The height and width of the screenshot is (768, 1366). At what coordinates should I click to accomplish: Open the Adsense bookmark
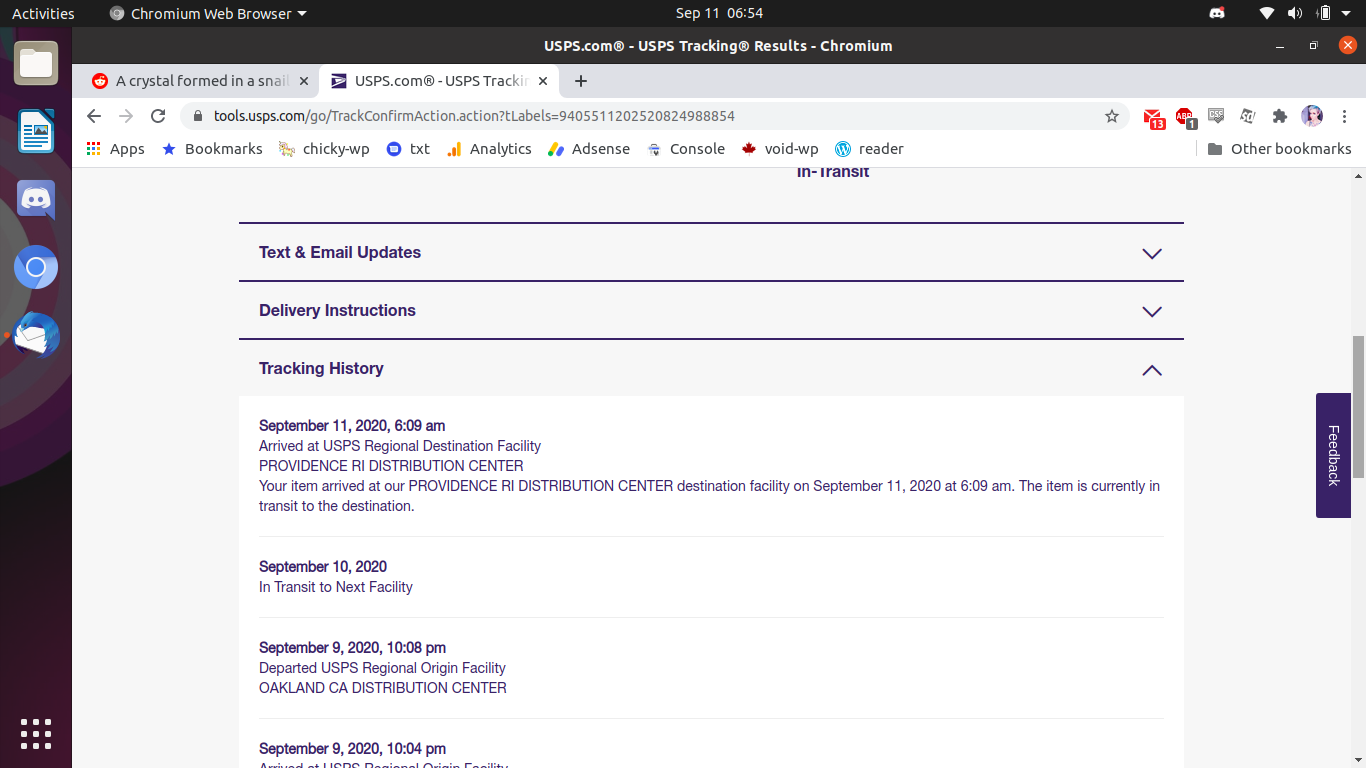tap(589, 149)
